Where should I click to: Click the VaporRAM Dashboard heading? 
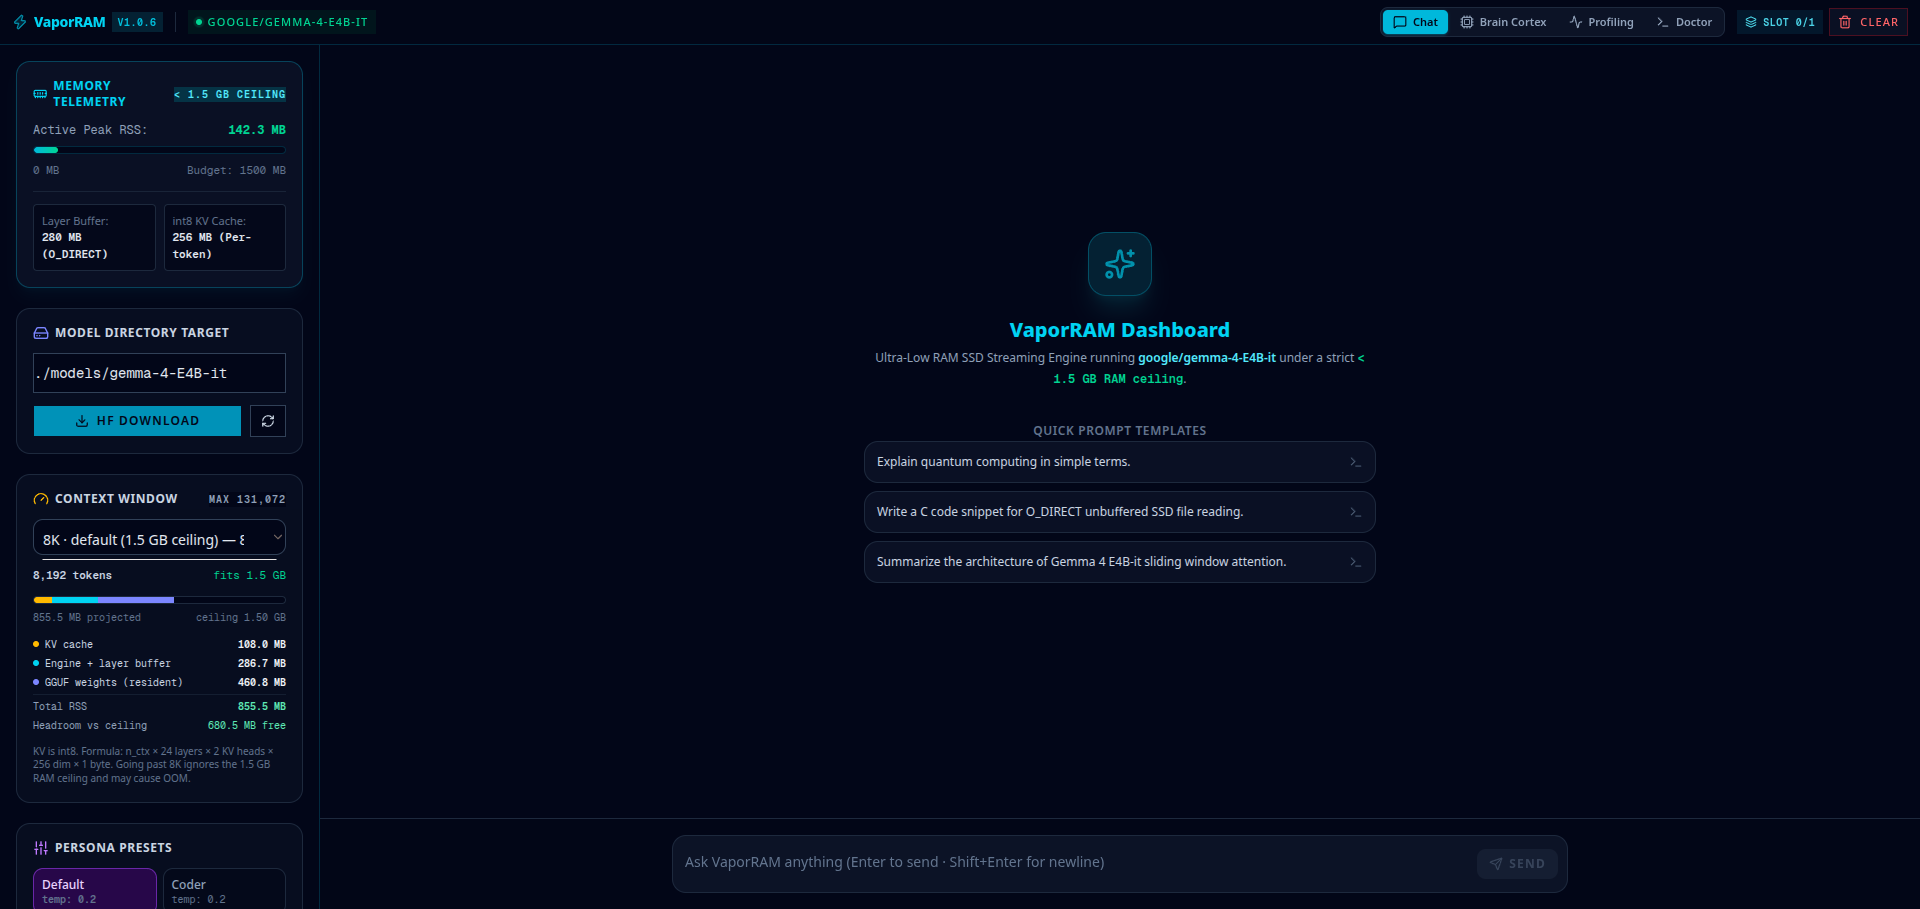pos(1120,330)
